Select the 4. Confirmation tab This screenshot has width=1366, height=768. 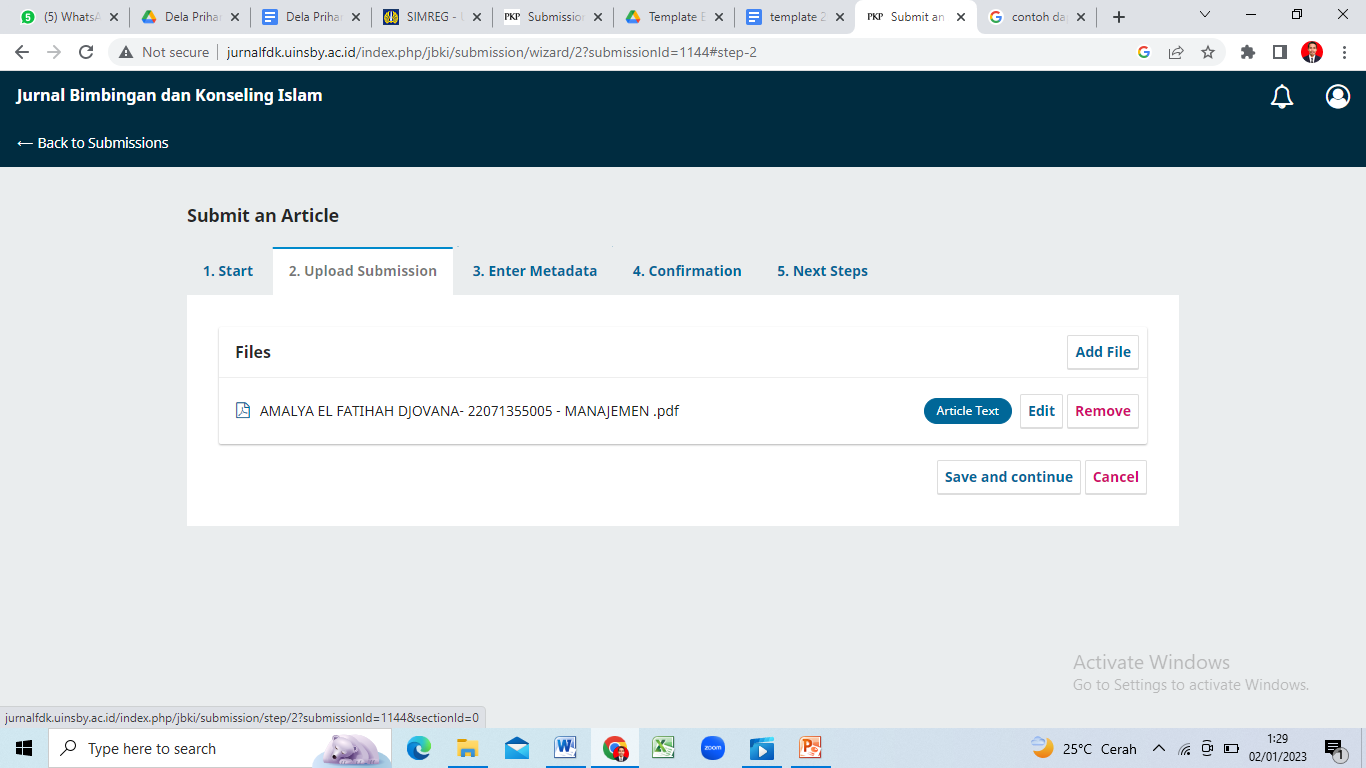pyautogui.click(x=687, y=271)
